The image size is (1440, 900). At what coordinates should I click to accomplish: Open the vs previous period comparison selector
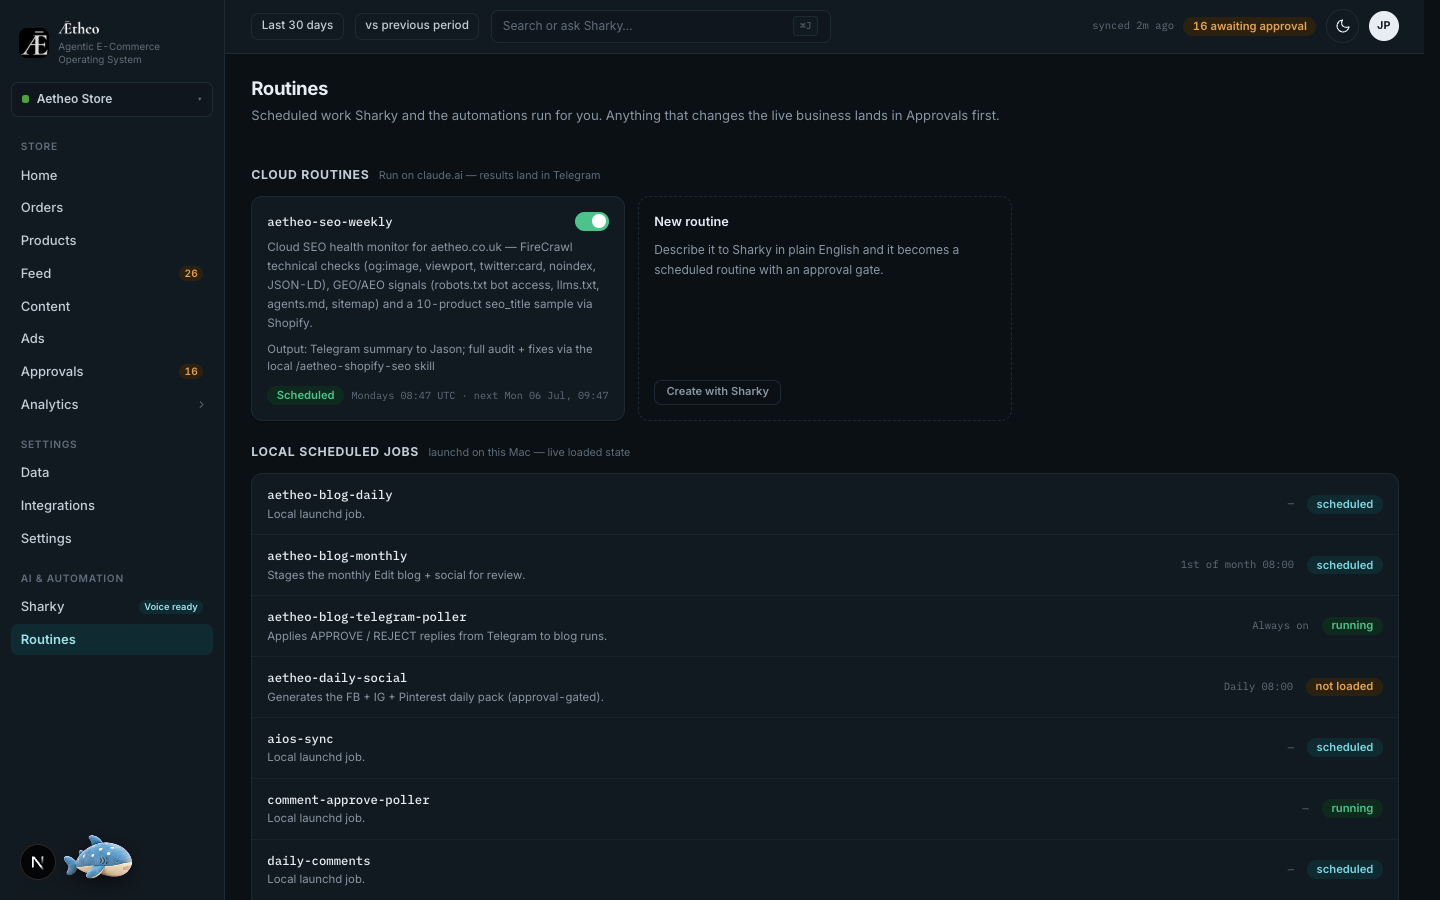point(417,26)
